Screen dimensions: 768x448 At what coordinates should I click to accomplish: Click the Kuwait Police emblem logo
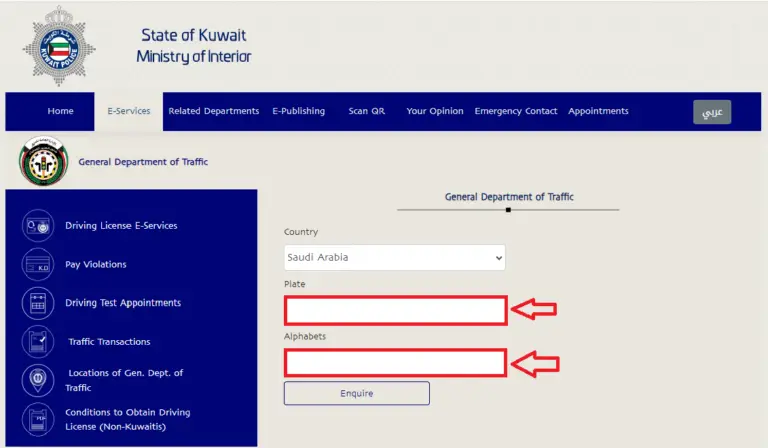(x=59, y=47)
